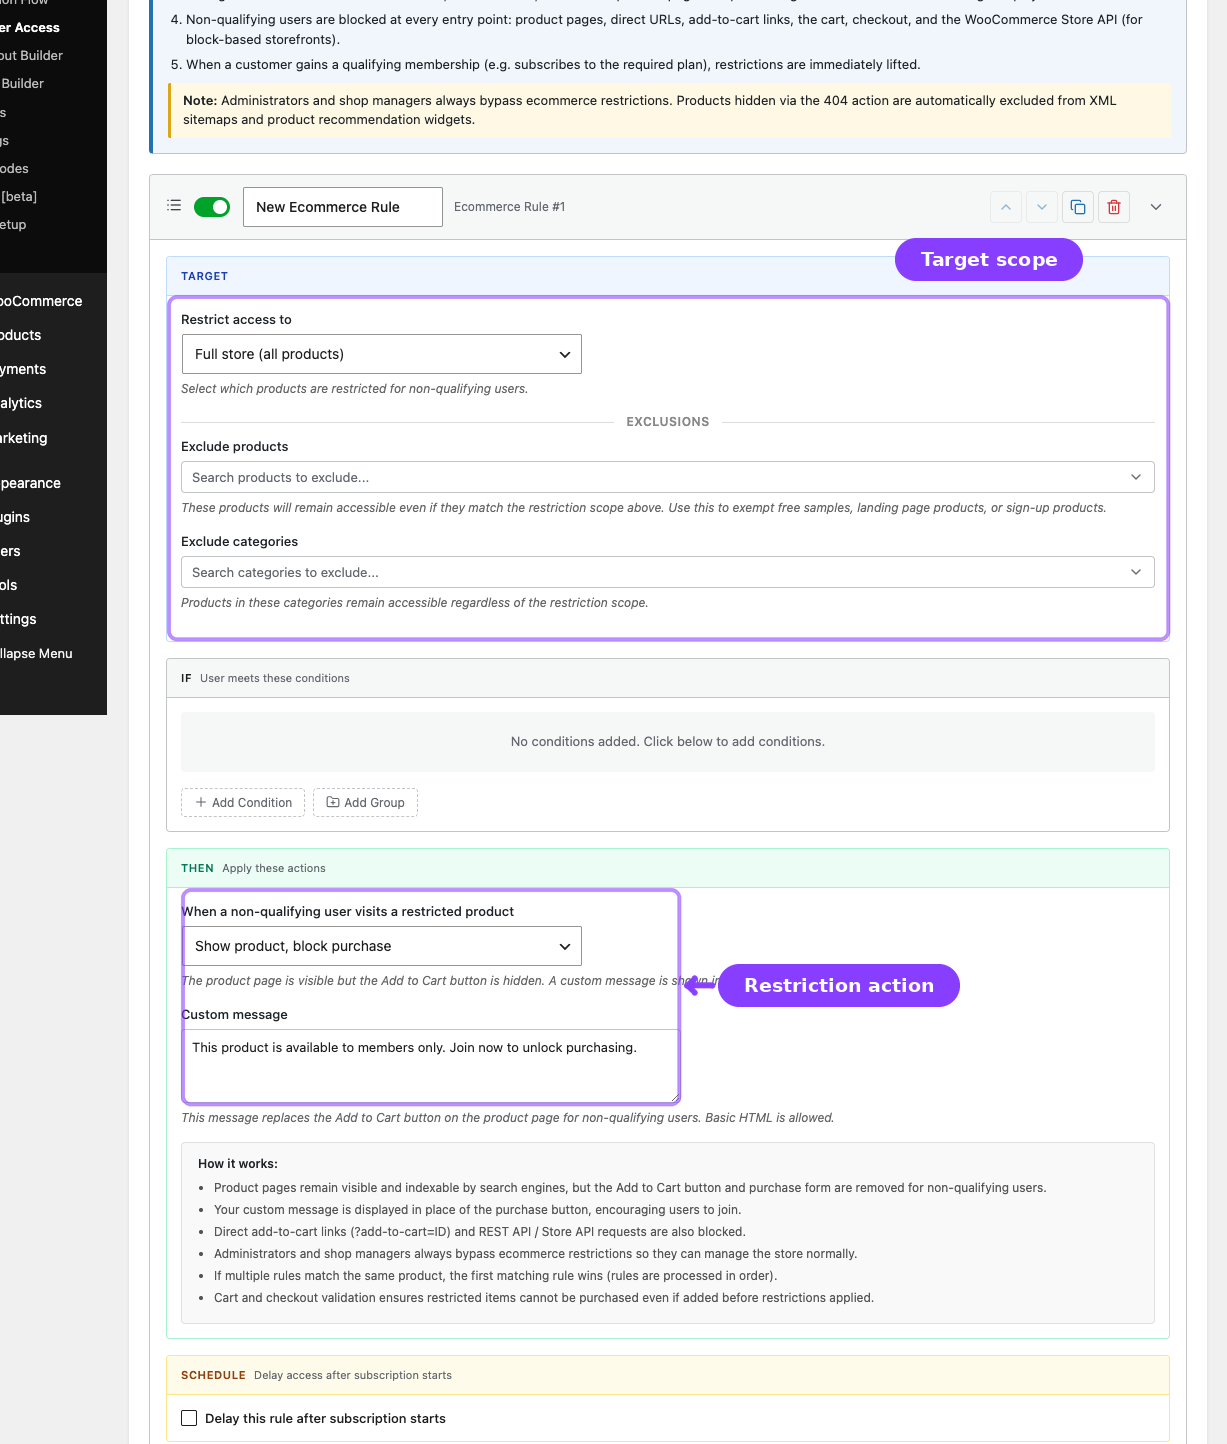The height and width of the screenshot is (1444, 1227).
Task: Click the 'No conditions added' notice text
Action: [x=668, y=741]
